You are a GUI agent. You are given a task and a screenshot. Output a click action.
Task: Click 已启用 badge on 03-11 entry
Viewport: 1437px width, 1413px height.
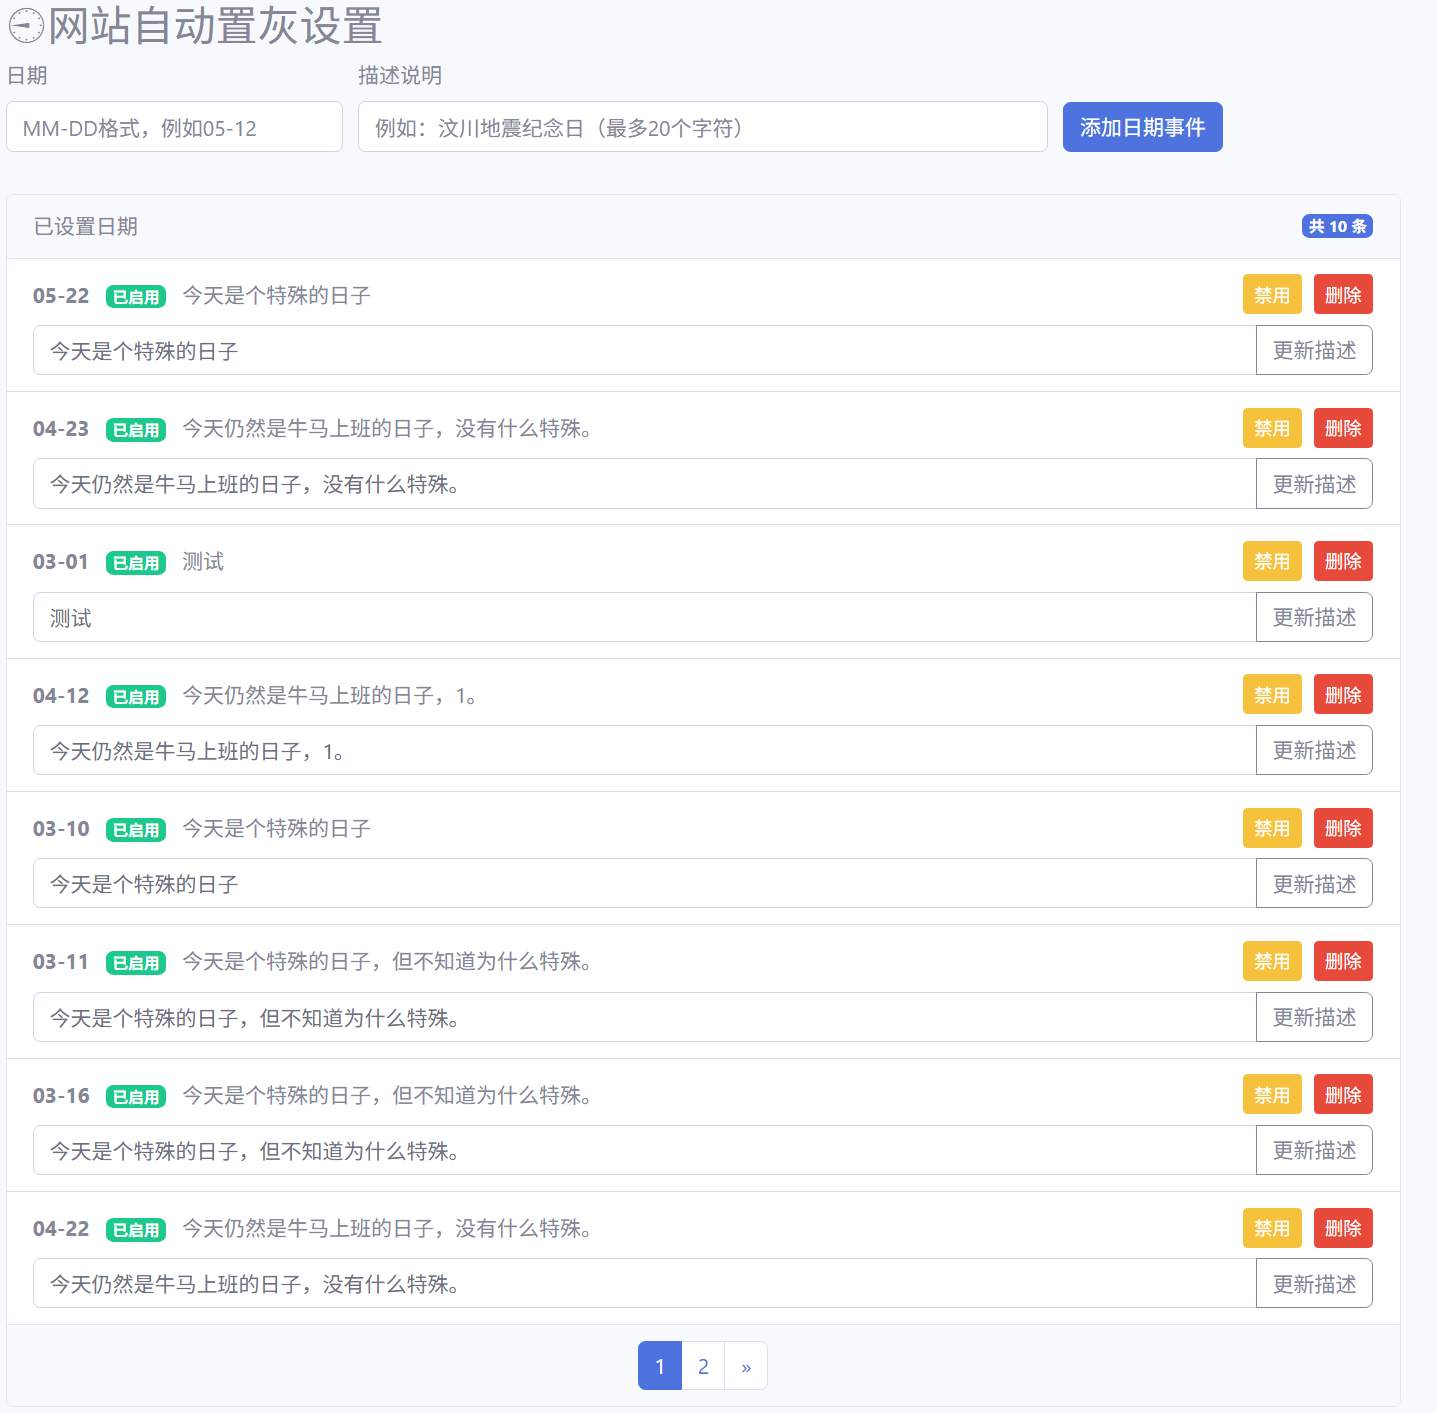(136, 963)
